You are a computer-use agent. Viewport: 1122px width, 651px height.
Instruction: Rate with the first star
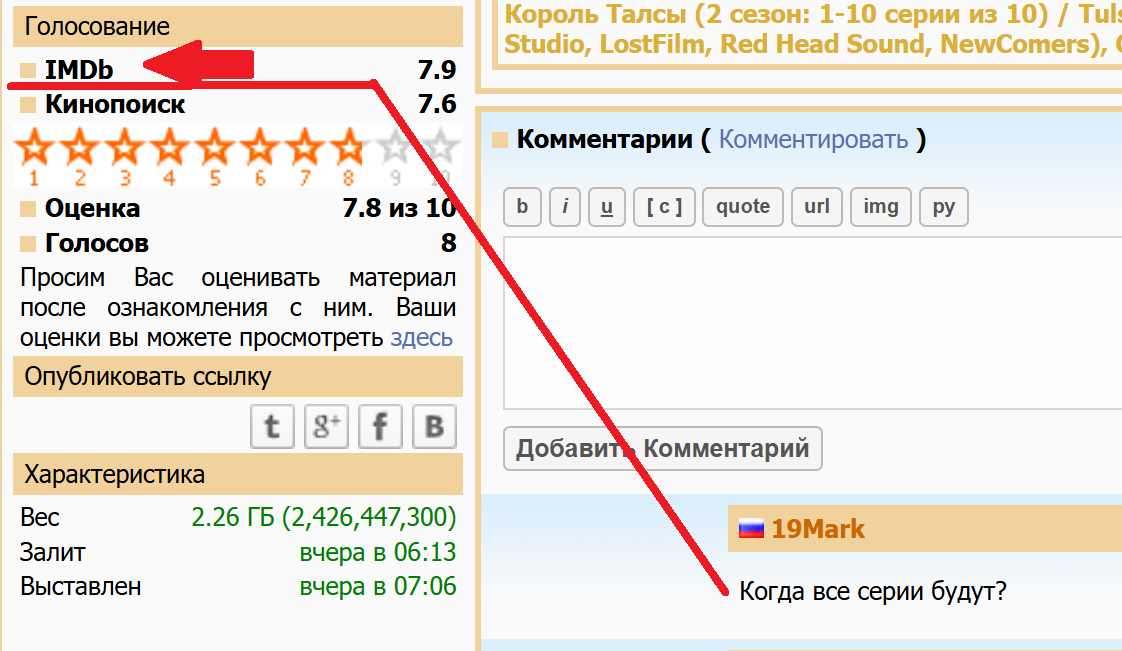(x=35, y=150)
